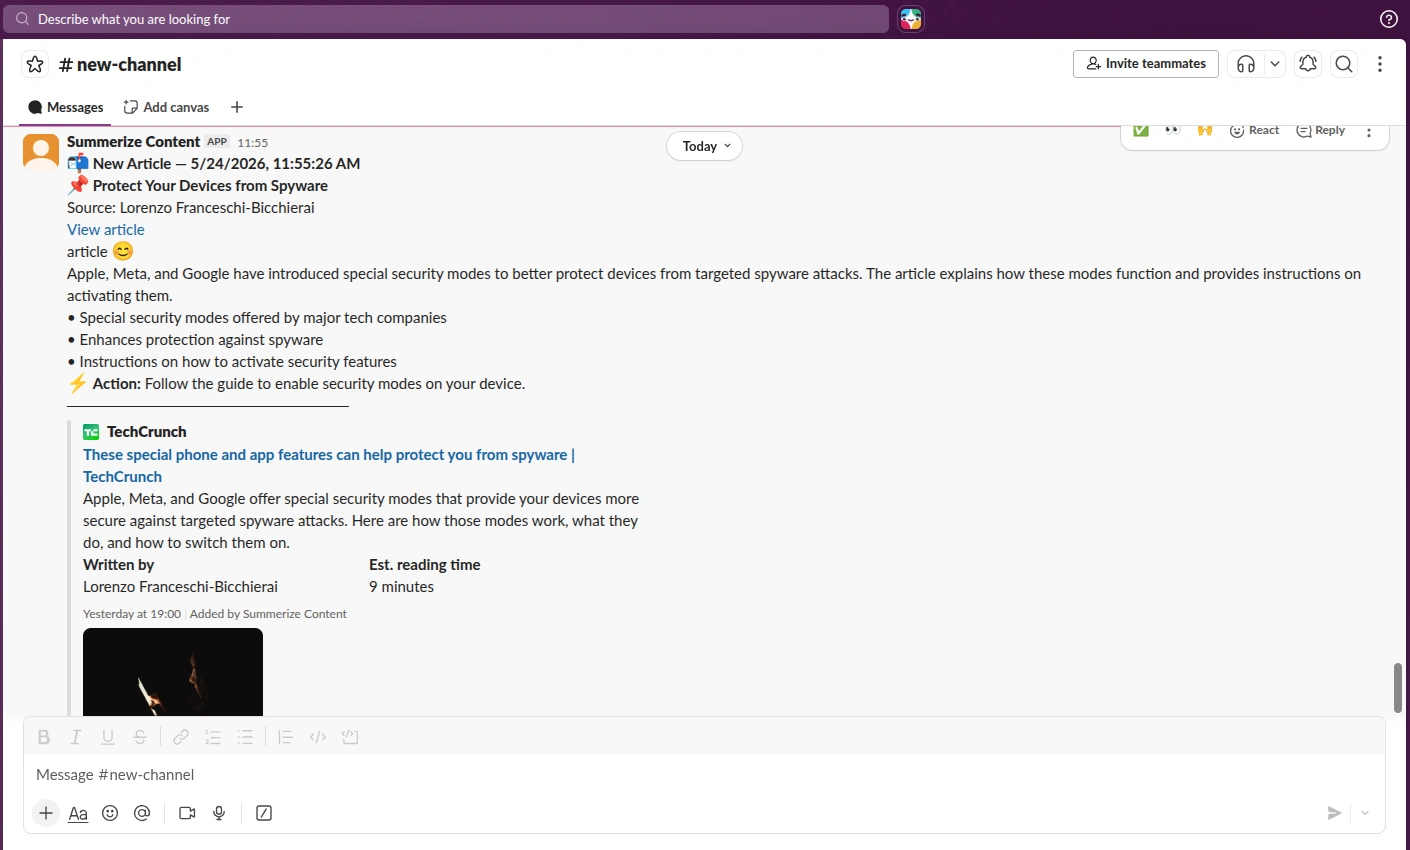Add a new tab with plus icon
1410x850 pixels.
click(x=237, y=107)
